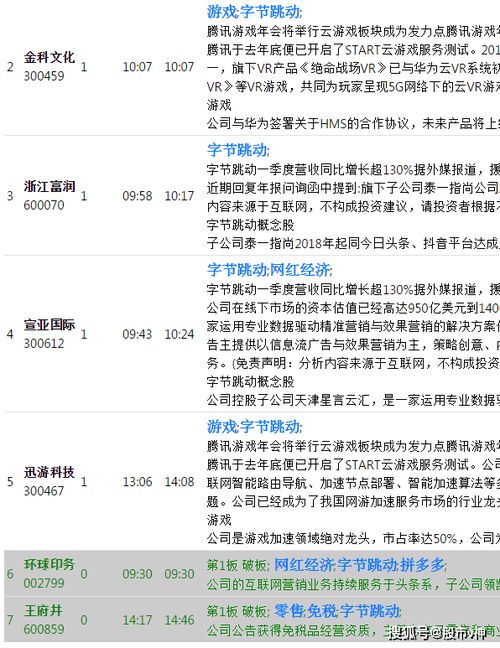Click stock name 宣亚国际

(x=49, y=325)
